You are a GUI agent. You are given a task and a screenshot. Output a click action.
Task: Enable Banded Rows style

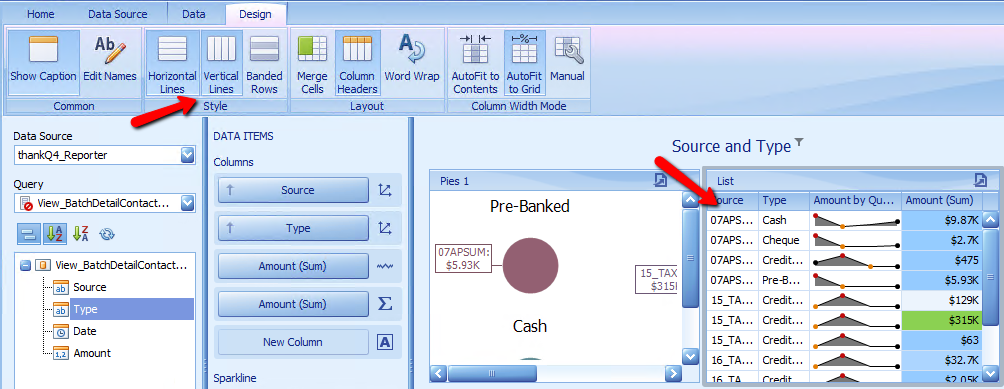coord(264,62)
